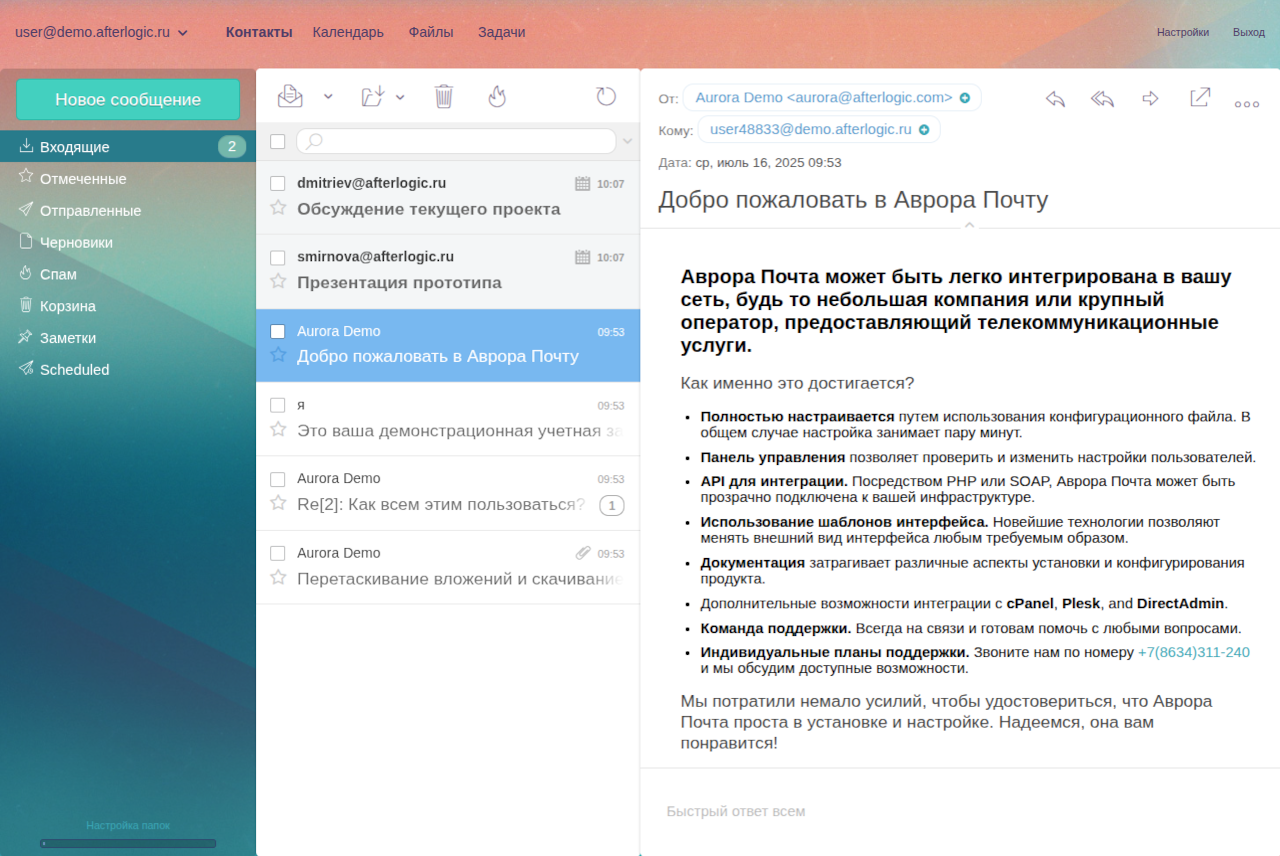Open the three-dots more actions menu
Viewport: 1280px width, 856px height.
pos(1246,103)
